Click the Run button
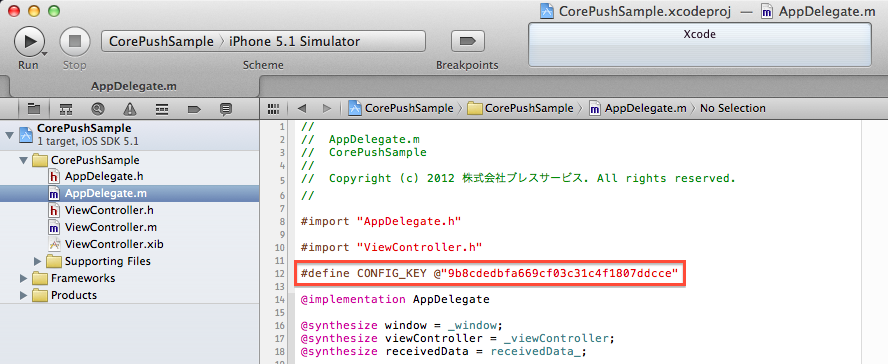The width and height of the screenshot is (888, 364). [x=28, y=41]
